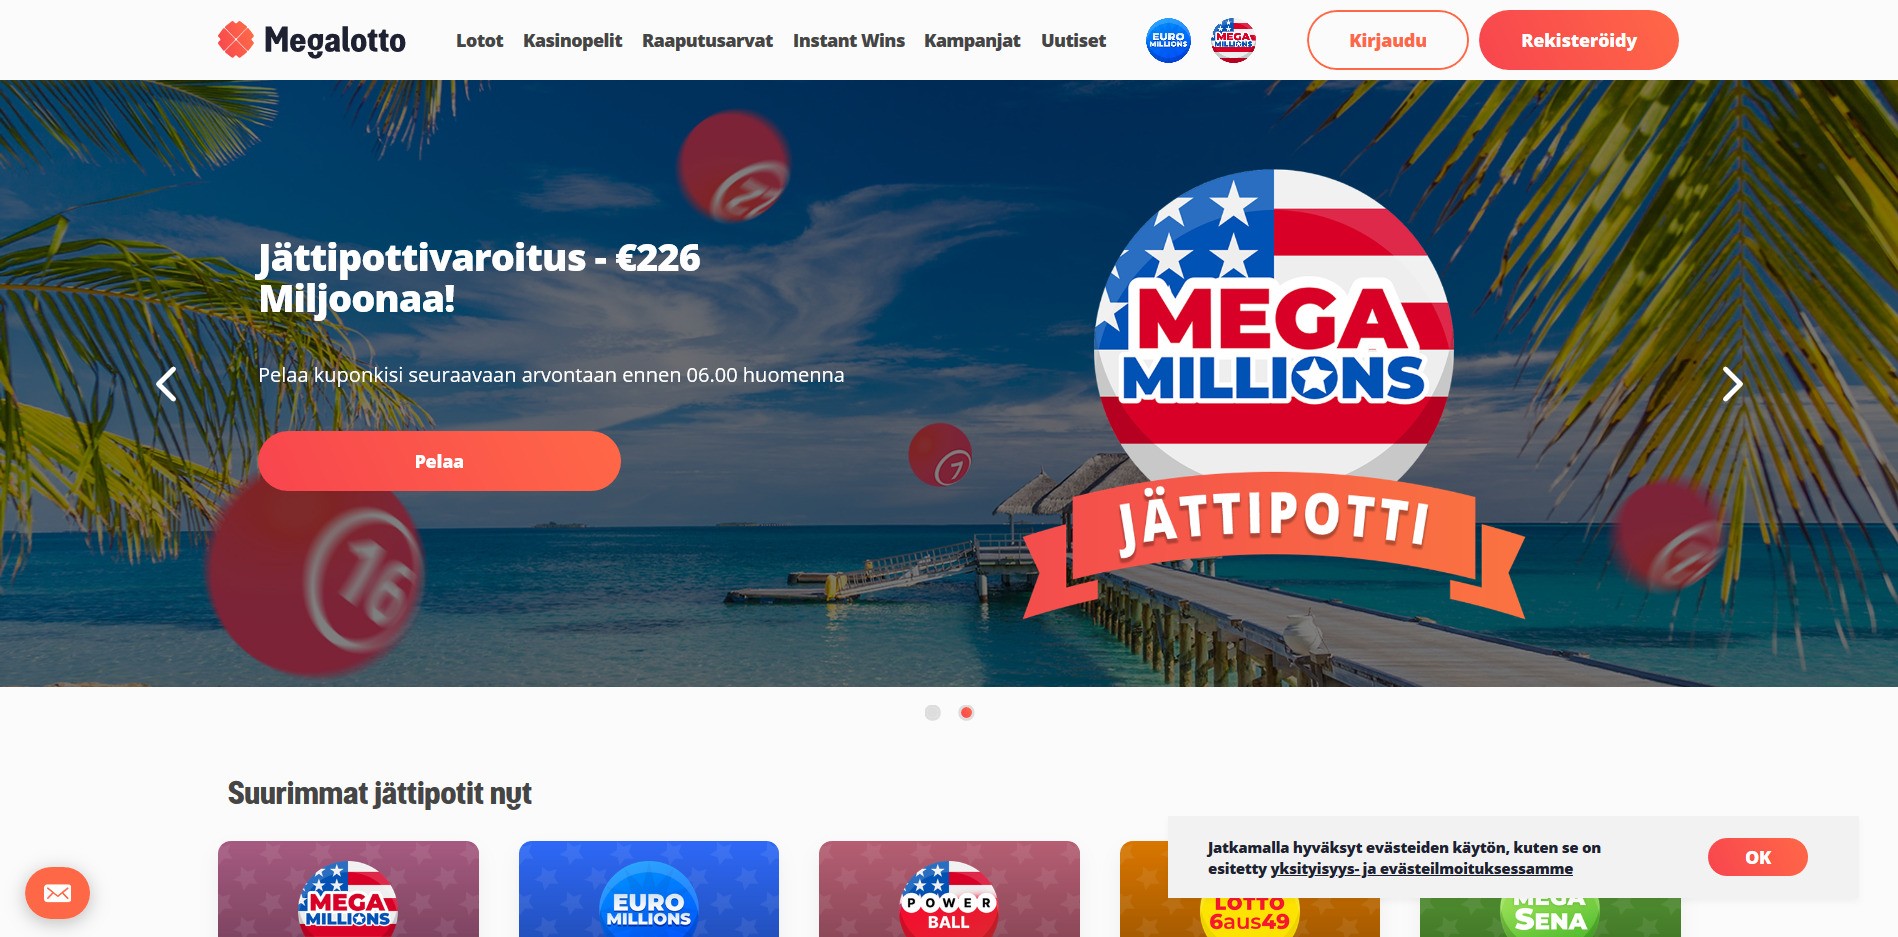Open Mega Millions icon in header
Viewport: 1898px width, 937px height.
click(x=1233, y=41)
